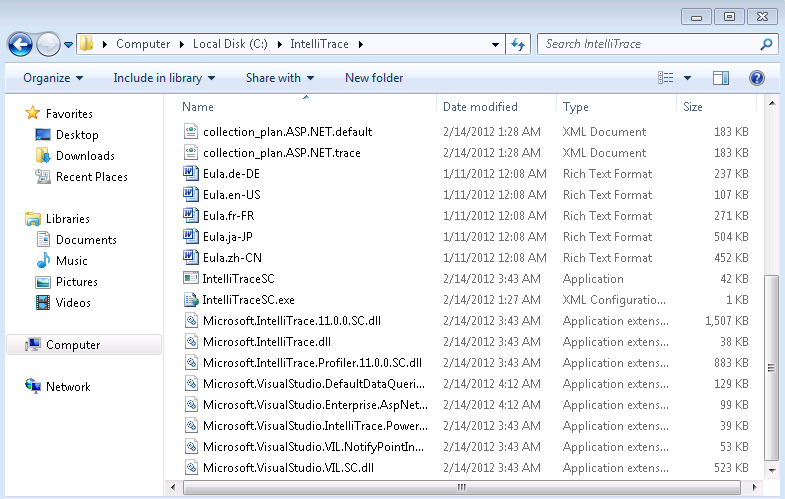Click icon of Microsoft.IntelliTrace.Profiler.11.0.0.SC.dll

[191, 362]
